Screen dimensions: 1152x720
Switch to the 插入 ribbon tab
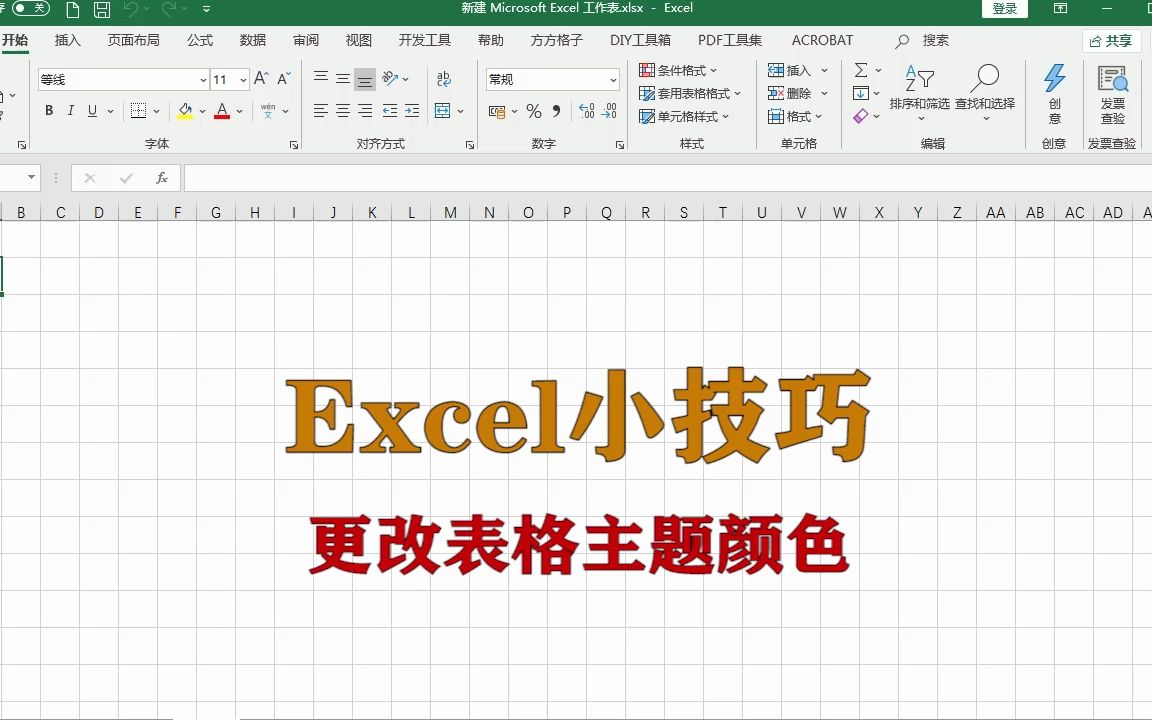point(67,40)
